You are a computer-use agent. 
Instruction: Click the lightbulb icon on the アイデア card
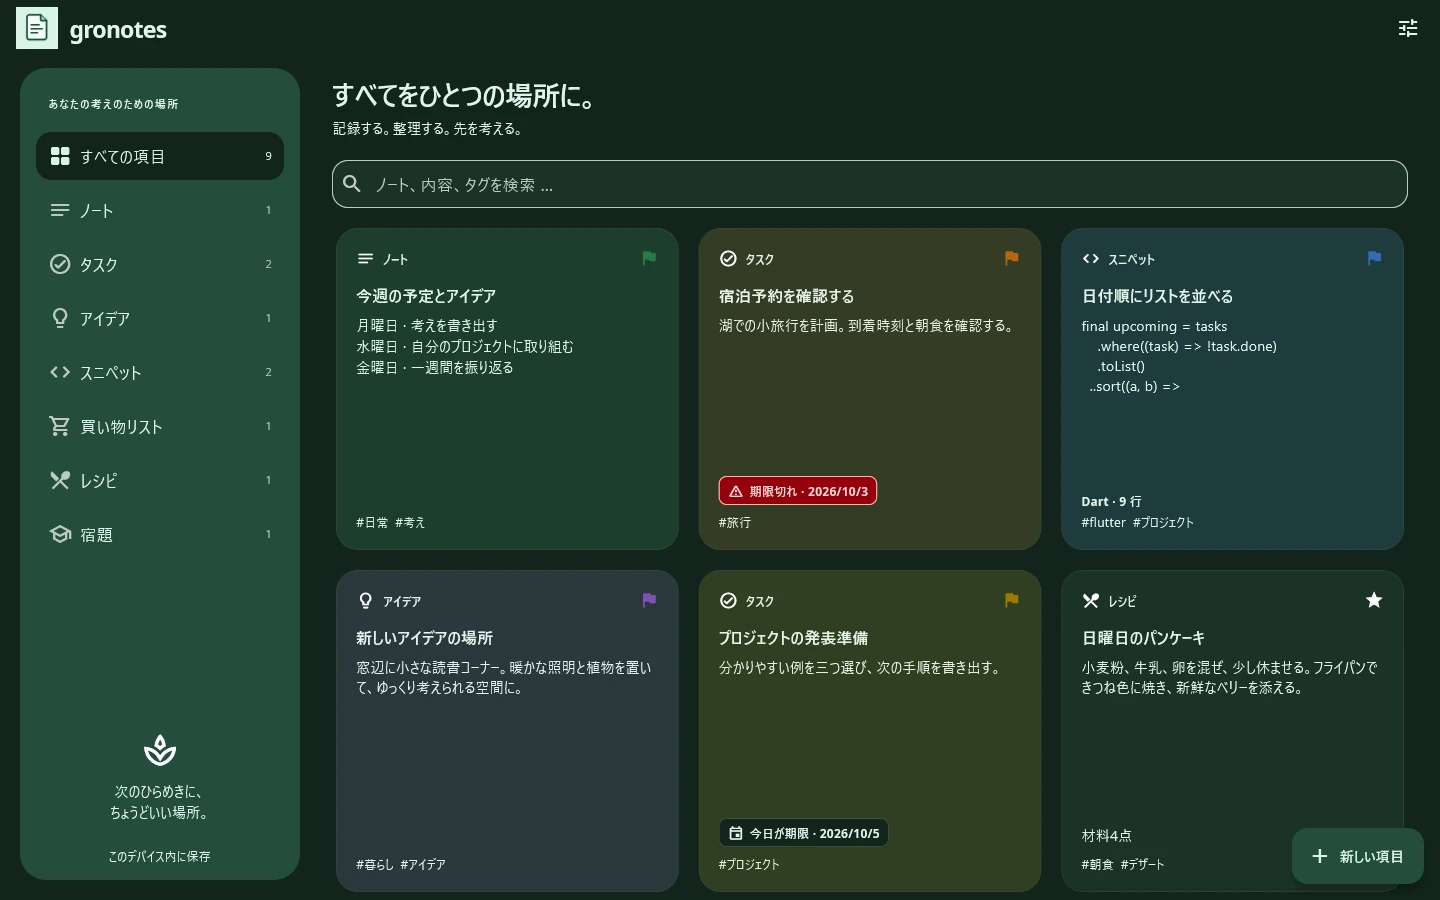pos(365,601)
